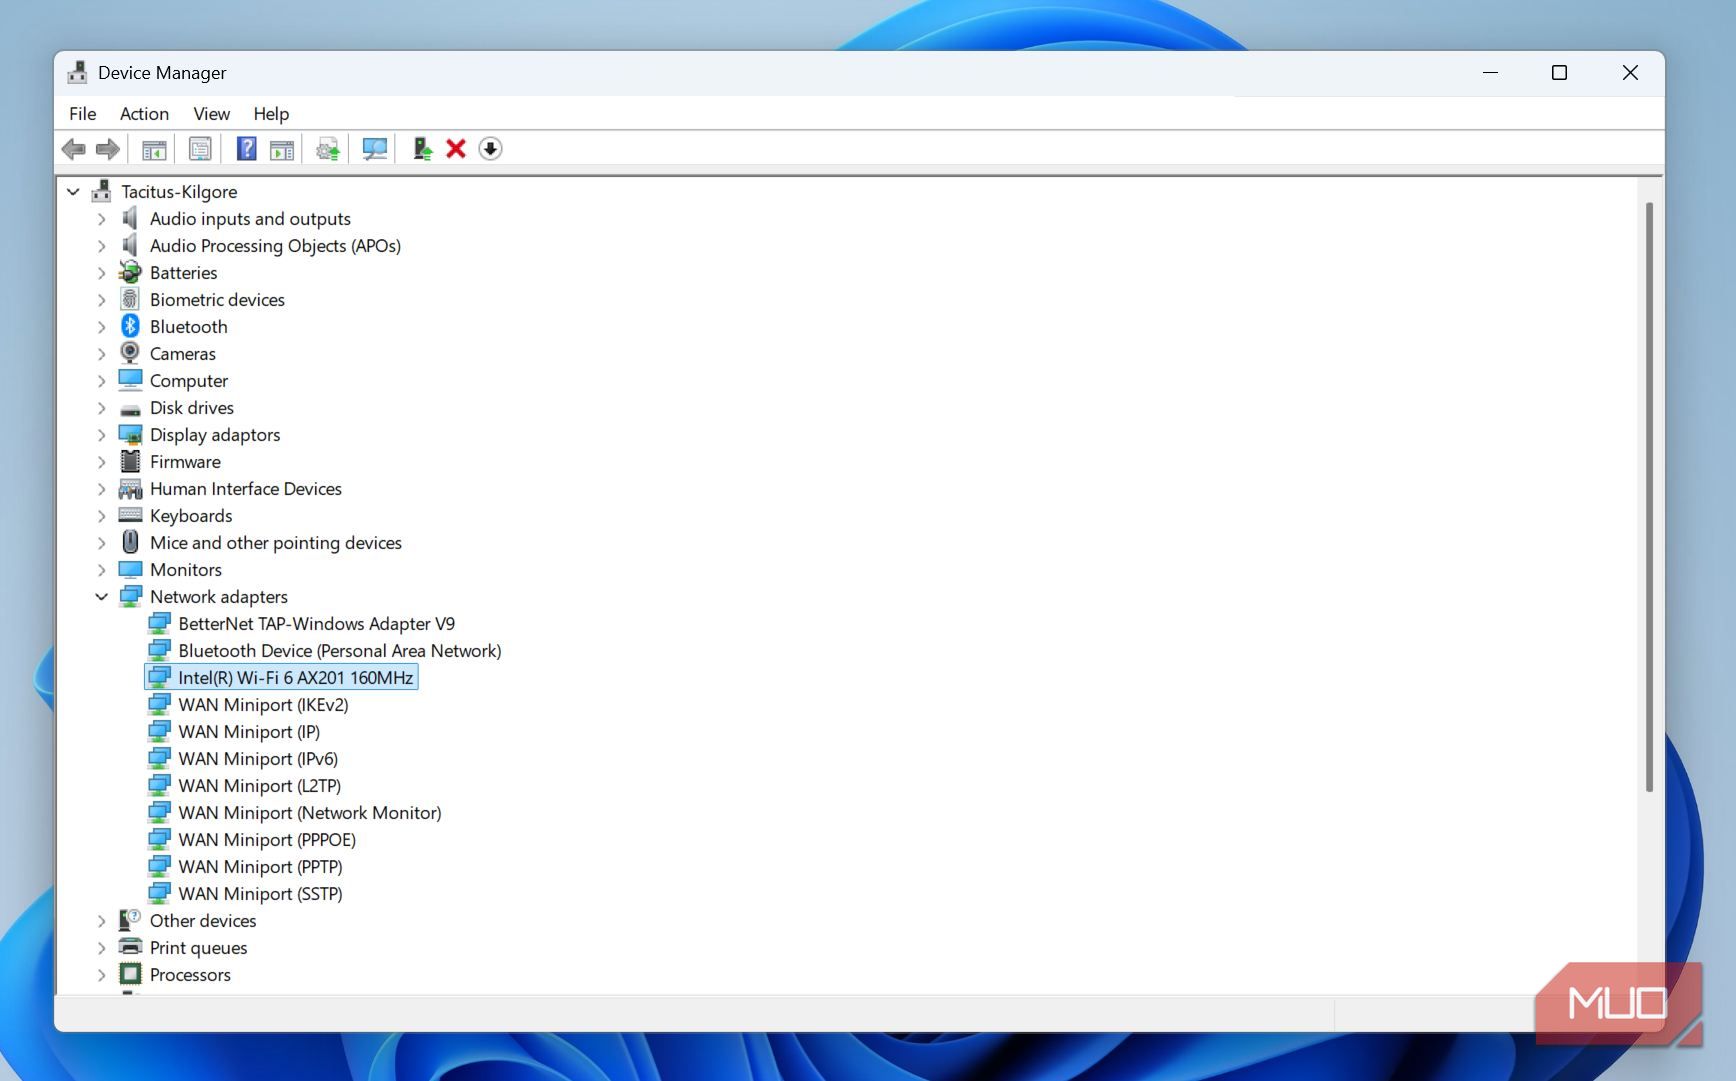Click the red X Uninstall device icon
This screenshot has width=1736, height=1081.
coord(456,149)
